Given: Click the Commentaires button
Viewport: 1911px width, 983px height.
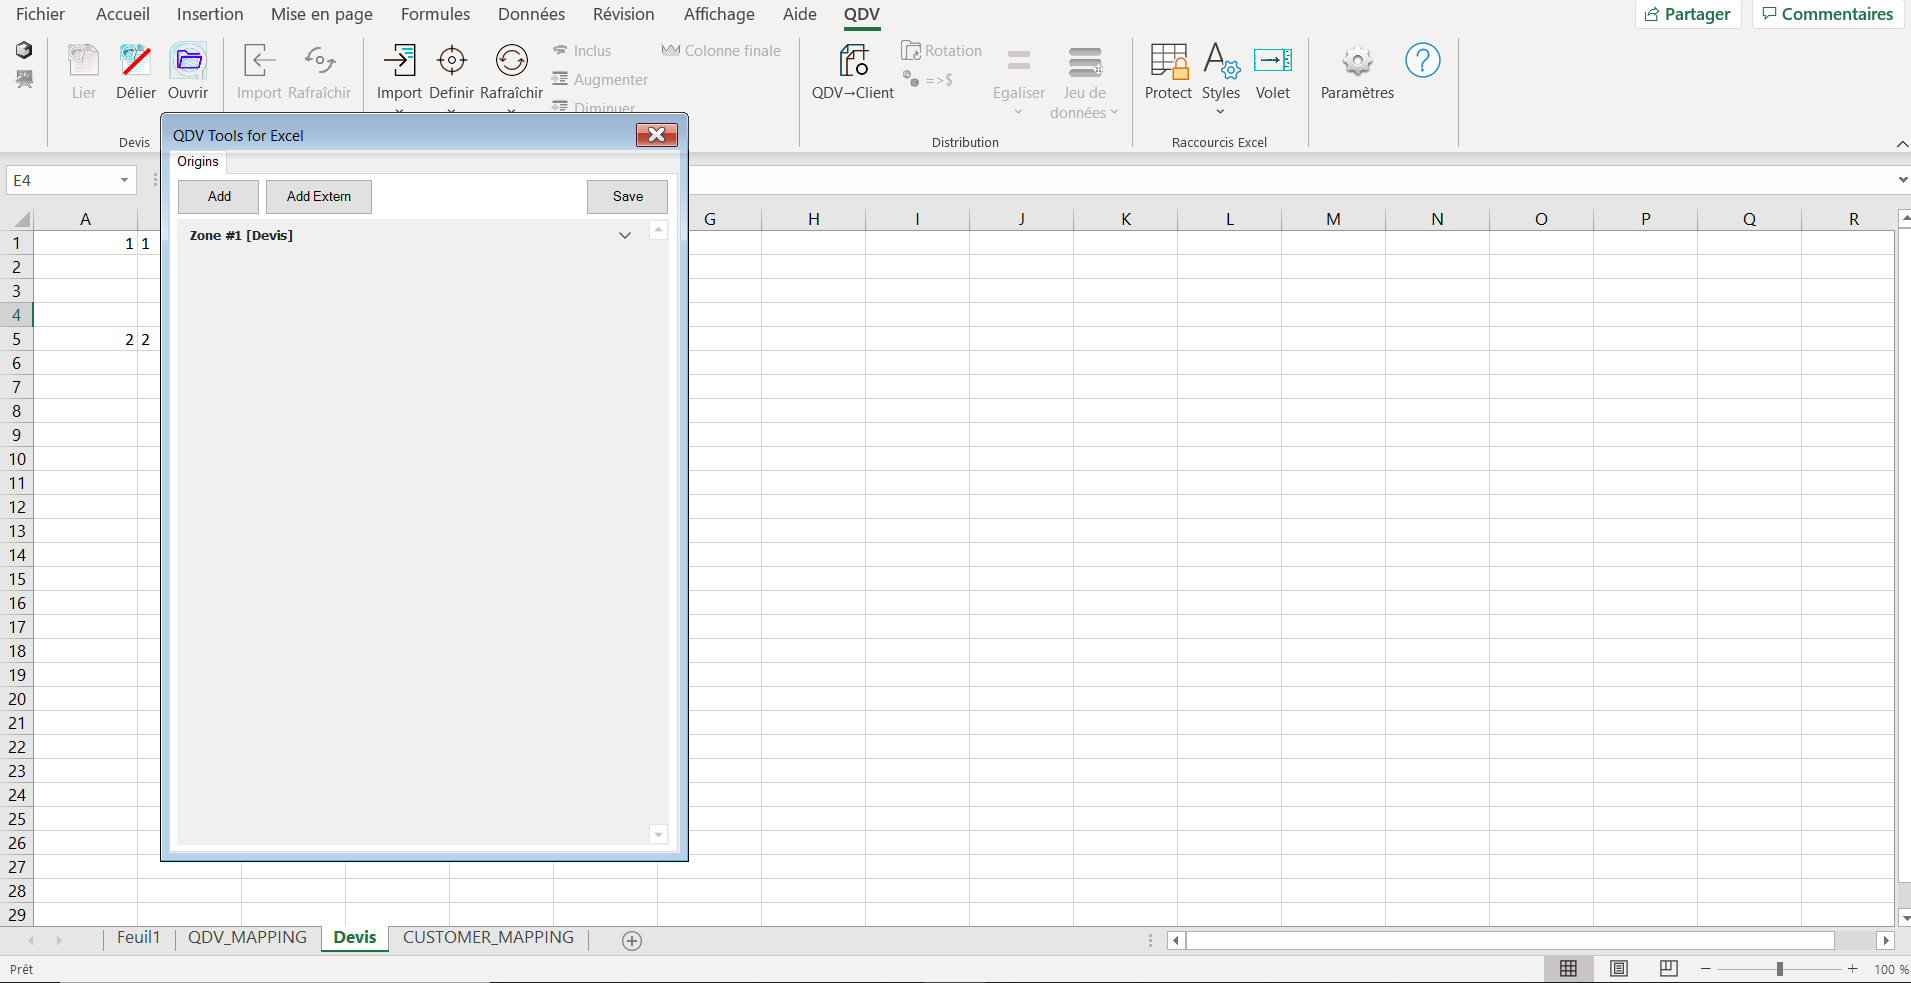Looking at the screenshot, I should 1827,14.
